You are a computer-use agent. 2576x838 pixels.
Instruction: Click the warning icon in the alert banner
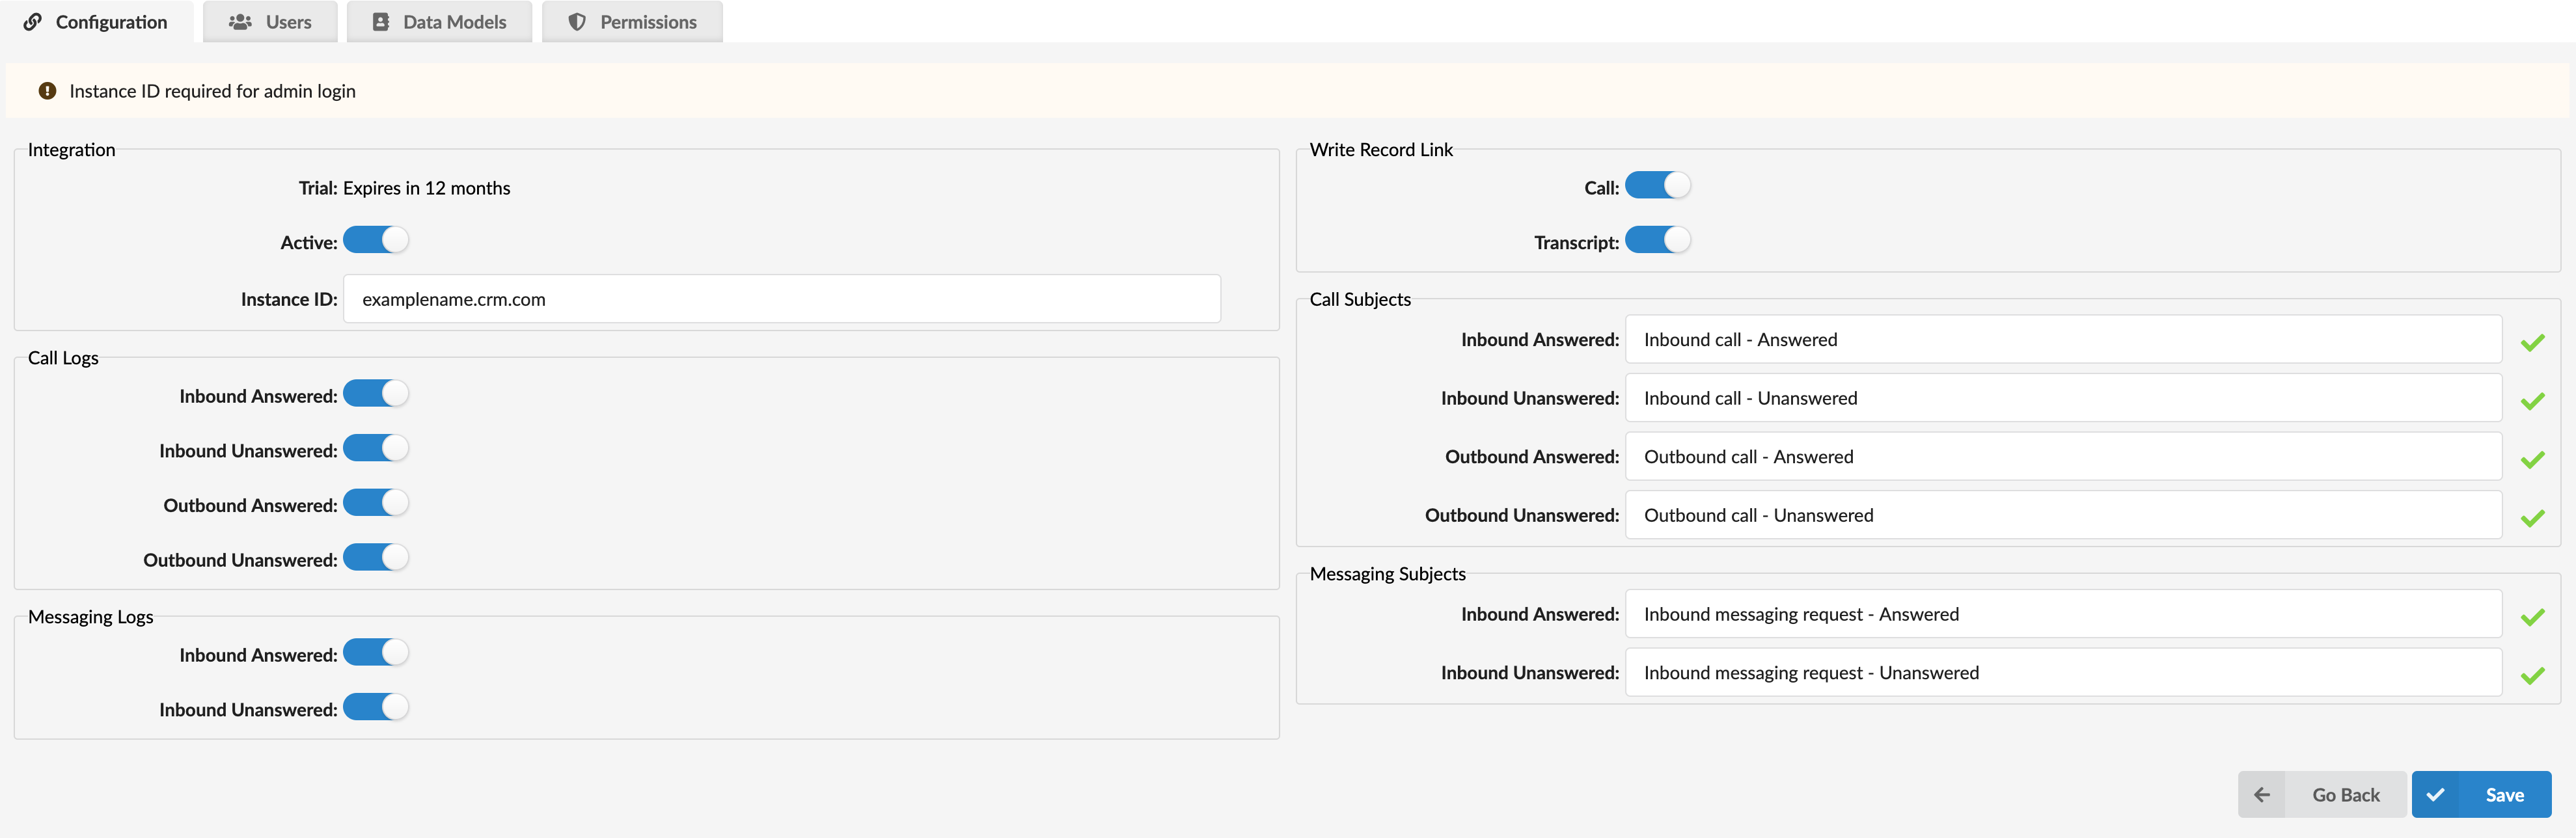click(47, 91)
